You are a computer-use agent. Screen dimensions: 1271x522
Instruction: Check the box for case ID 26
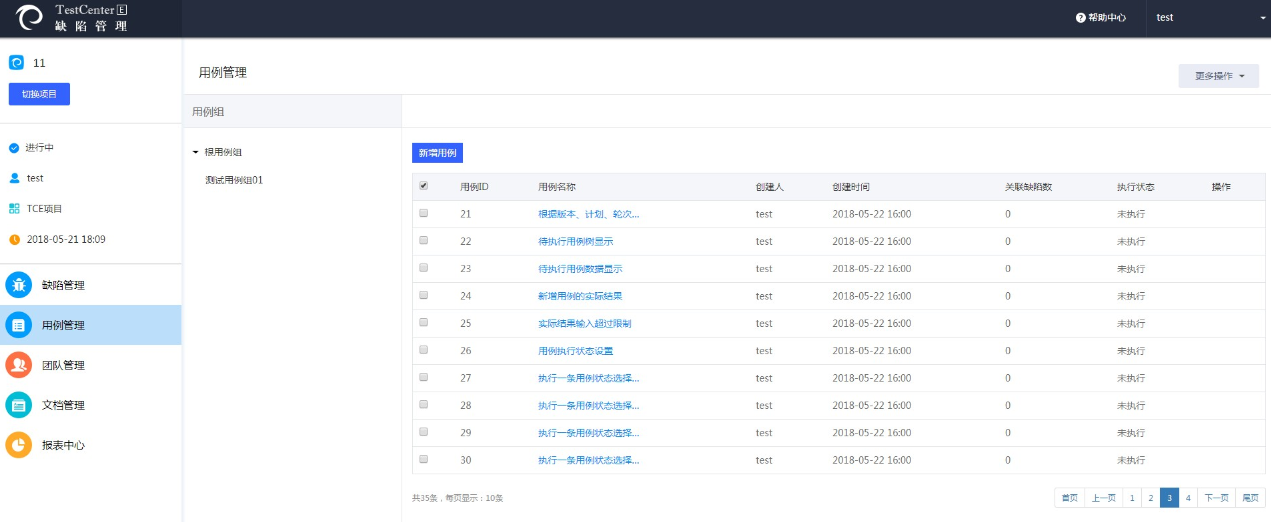coord(423,350)
